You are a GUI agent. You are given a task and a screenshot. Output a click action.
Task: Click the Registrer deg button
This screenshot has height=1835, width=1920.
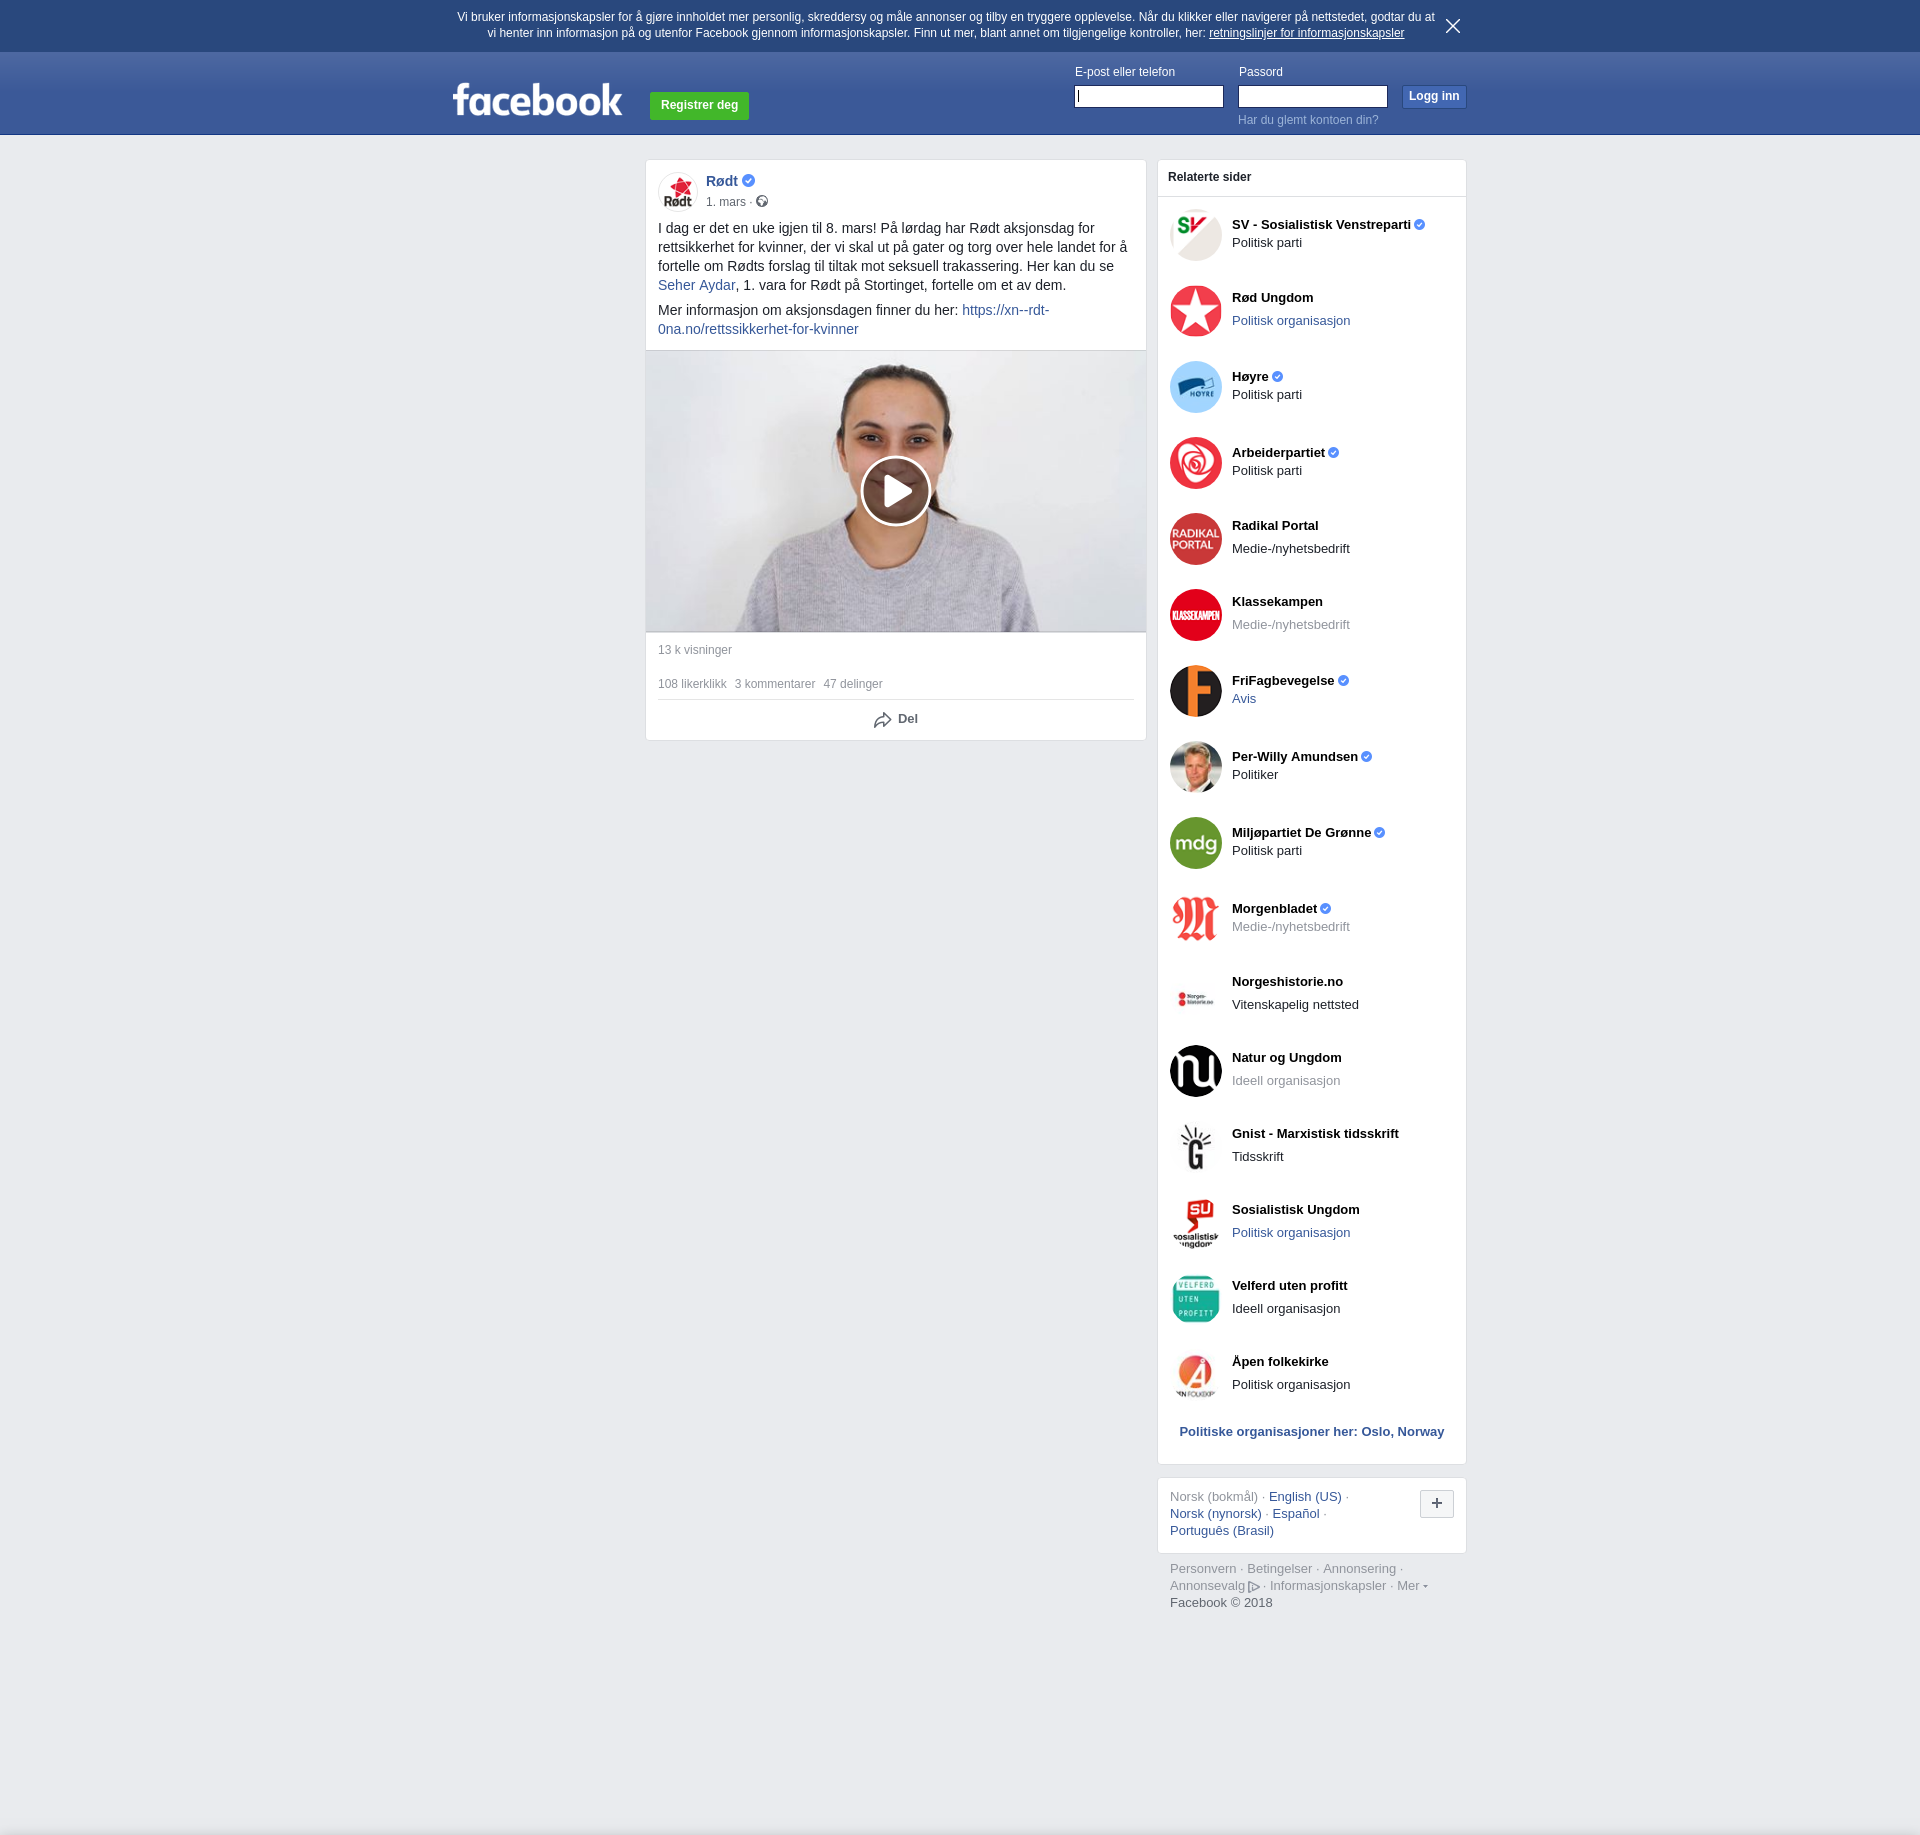click(699, 105)
